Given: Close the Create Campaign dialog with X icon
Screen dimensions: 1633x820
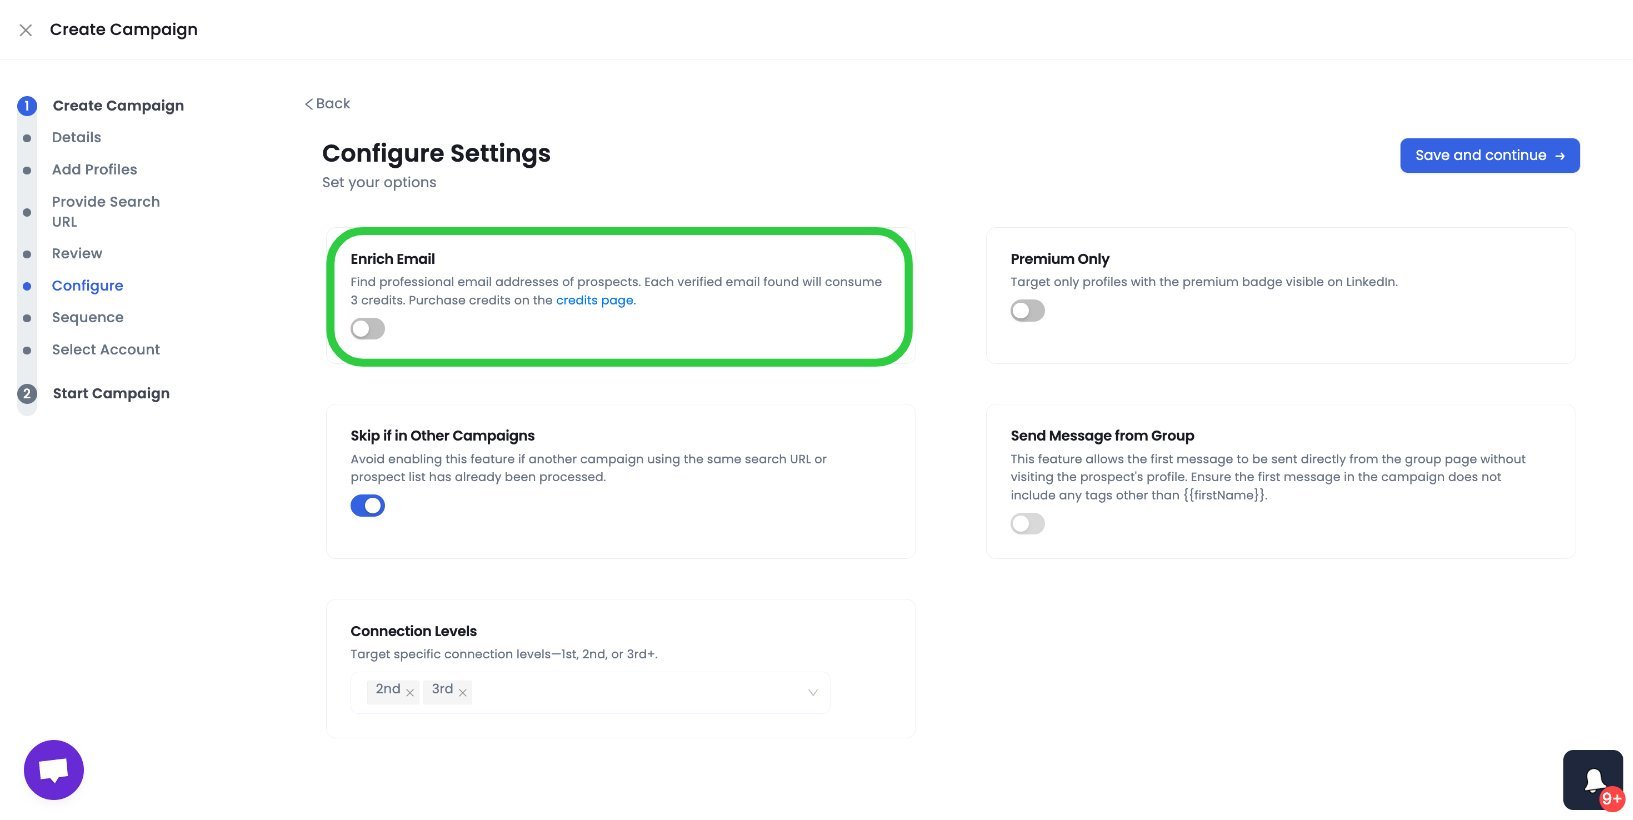Looking at the screenshot, I should point(26,30).
